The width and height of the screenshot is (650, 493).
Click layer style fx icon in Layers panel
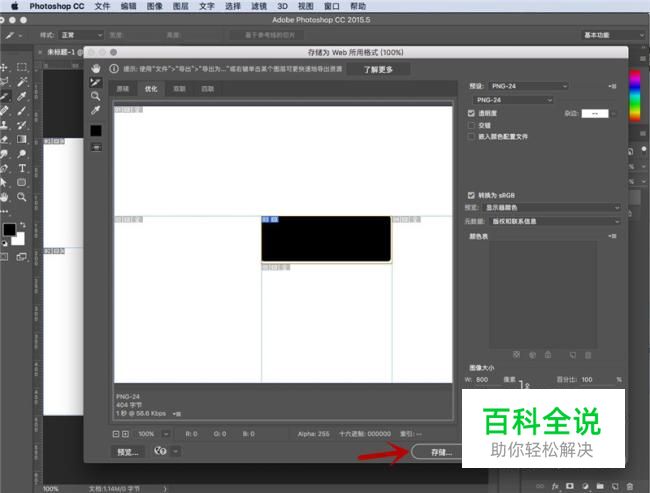coord(555,486)
